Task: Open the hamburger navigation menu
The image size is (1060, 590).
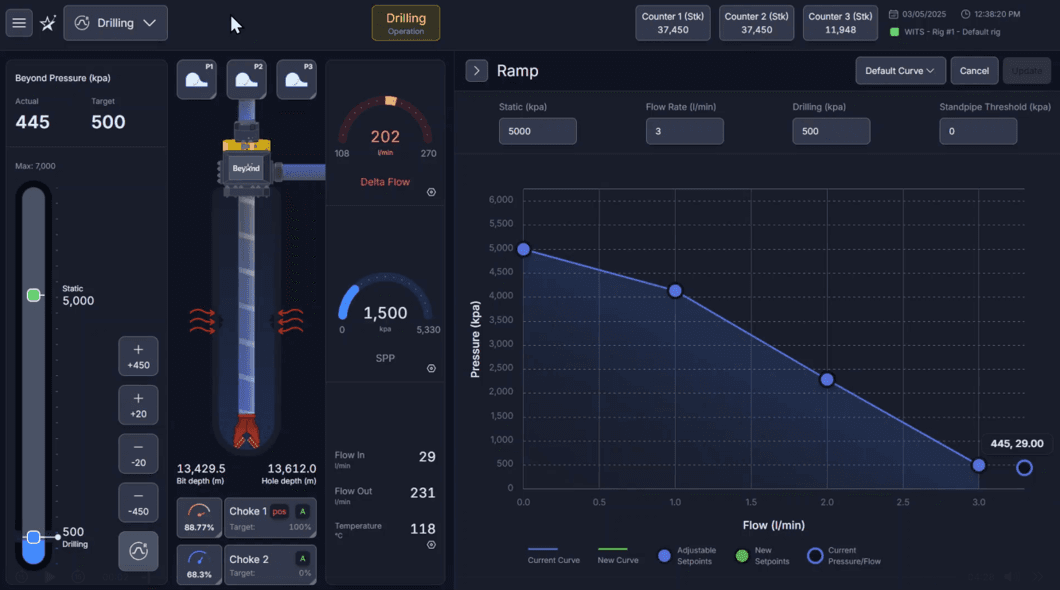Action: 18,22
